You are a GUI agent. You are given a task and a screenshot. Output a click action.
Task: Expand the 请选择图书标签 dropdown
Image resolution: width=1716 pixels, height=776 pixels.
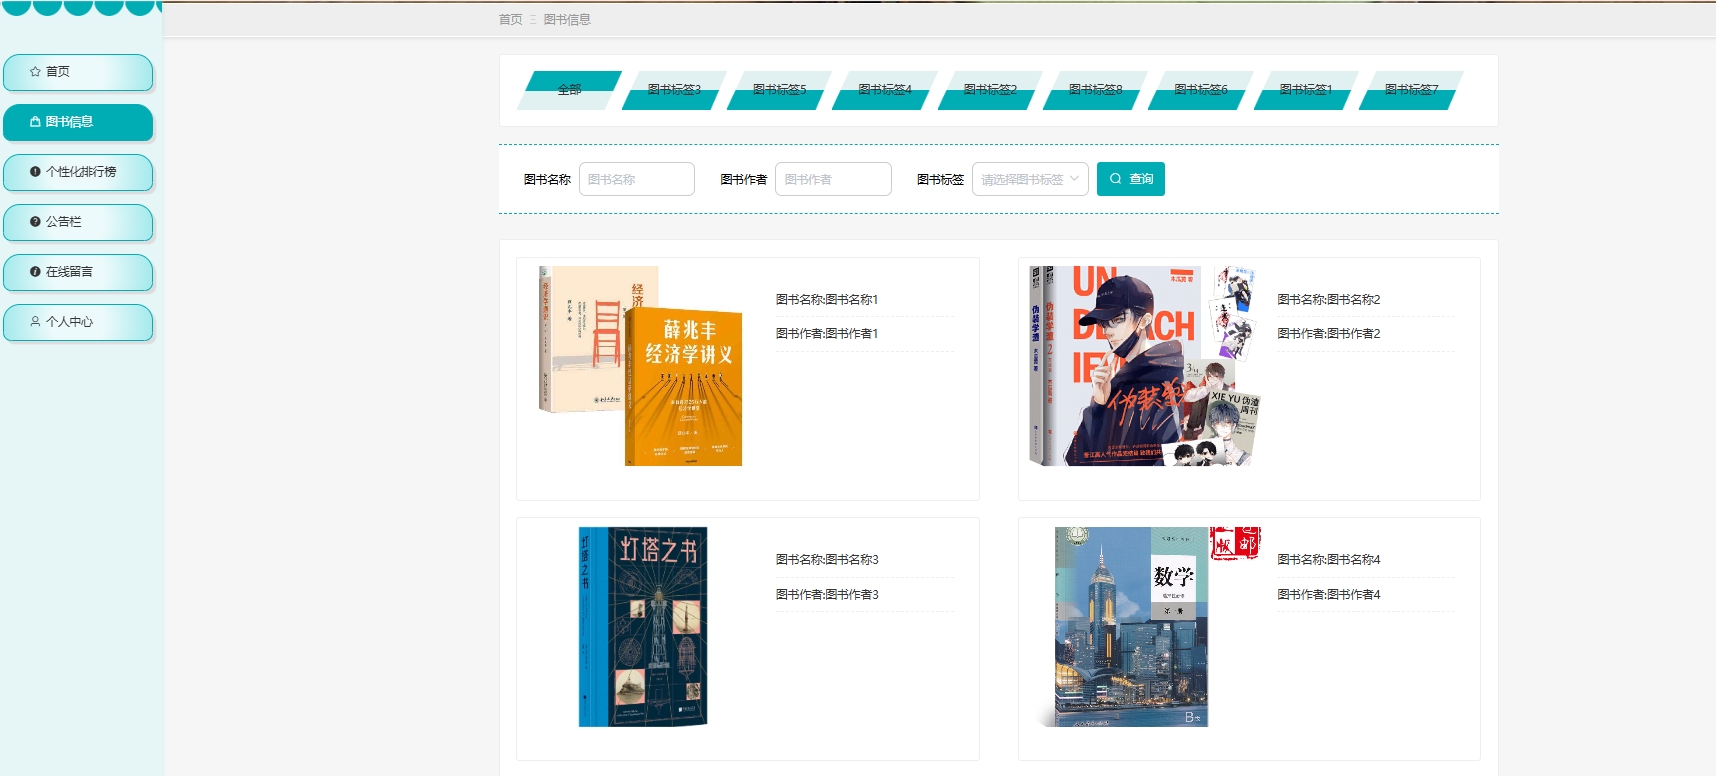point(1030,179)
